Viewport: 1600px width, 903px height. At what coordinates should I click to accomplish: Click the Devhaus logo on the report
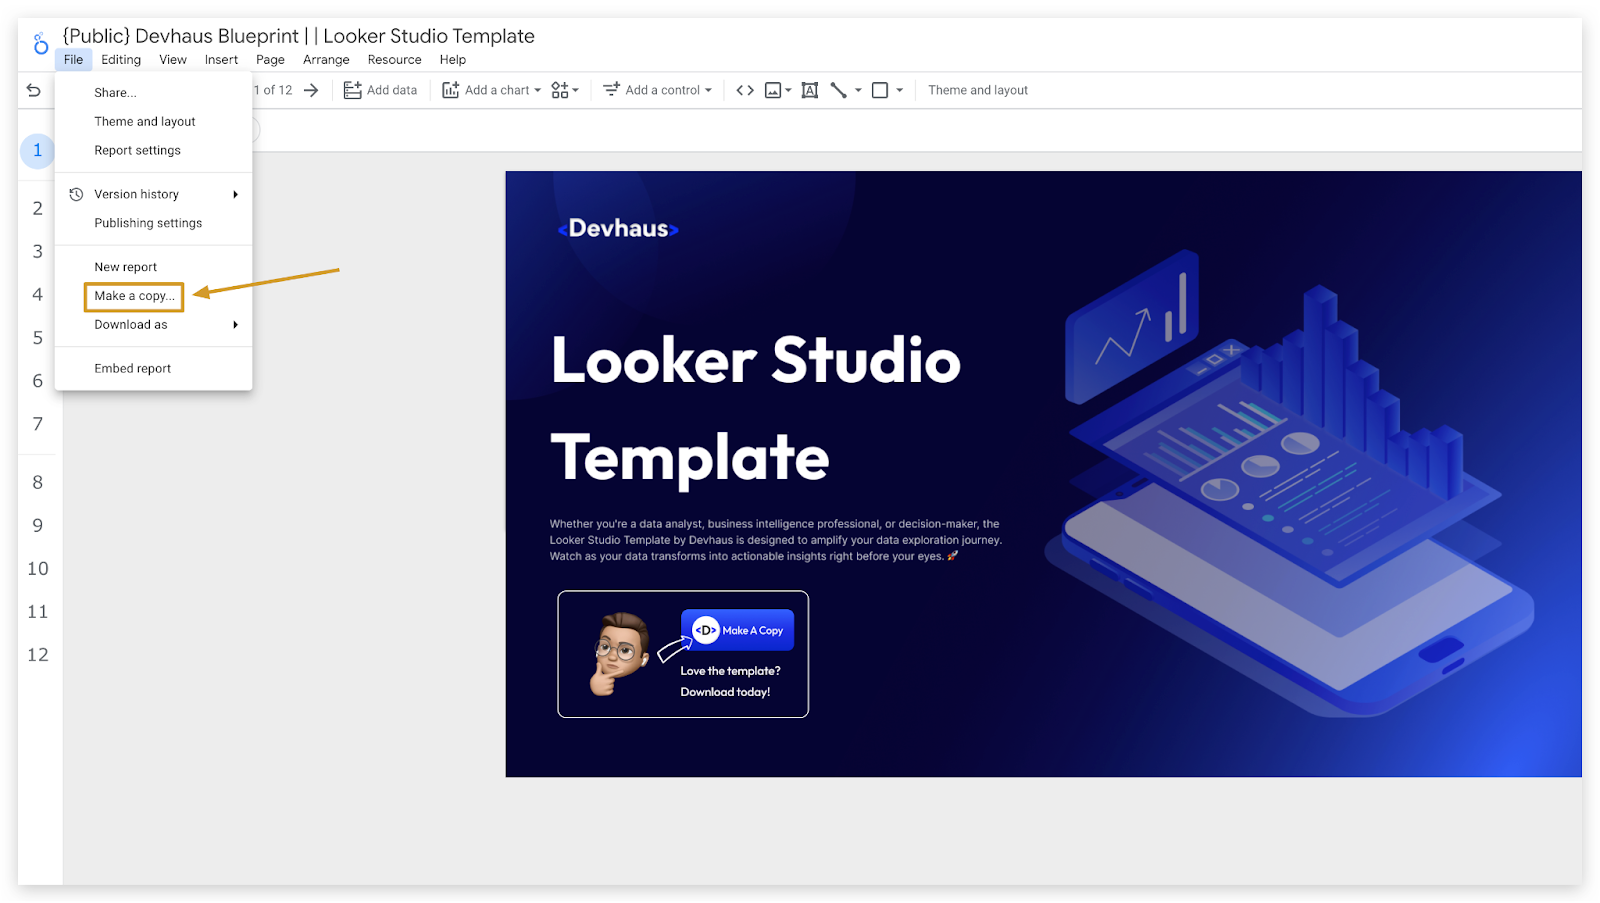tap(618, 229)
